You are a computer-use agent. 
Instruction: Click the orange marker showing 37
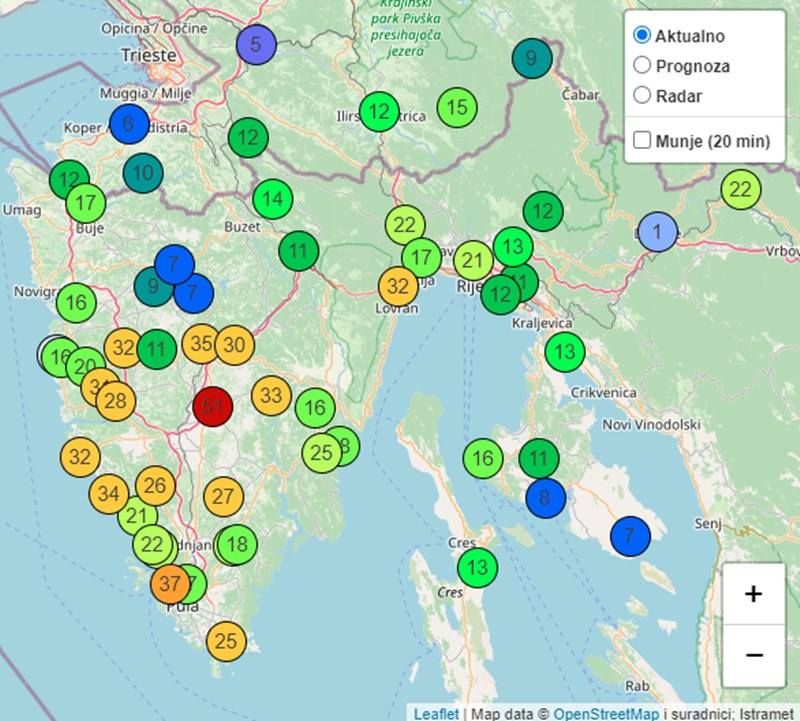tap(169, 583)
